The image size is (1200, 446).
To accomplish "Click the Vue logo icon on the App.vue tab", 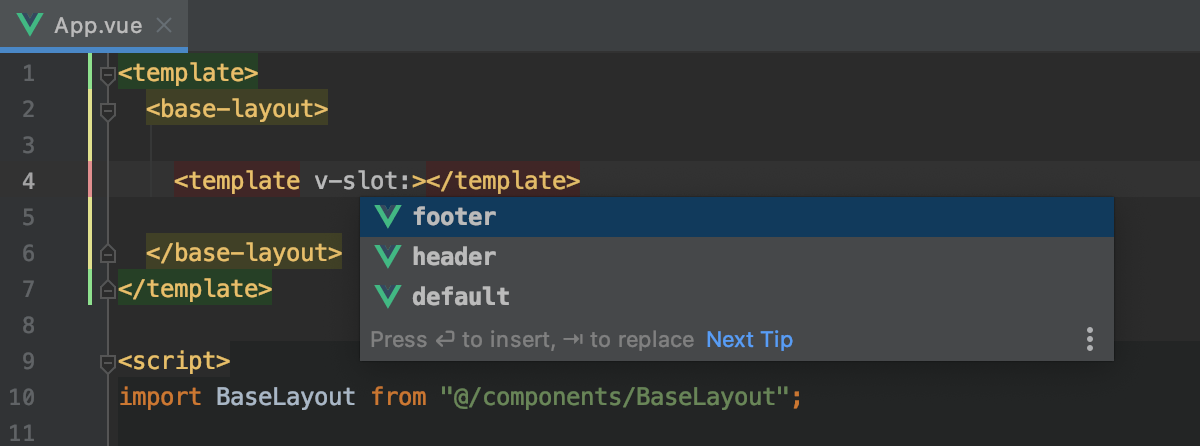I will coord(30,25).
